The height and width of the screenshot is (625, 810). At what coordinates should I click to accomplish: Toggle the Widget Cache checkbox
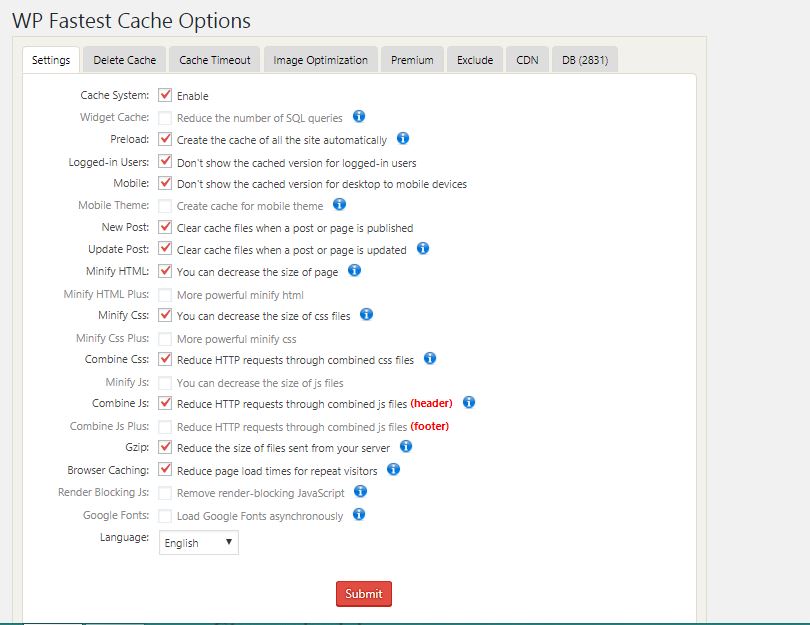(x=165, y=117)
